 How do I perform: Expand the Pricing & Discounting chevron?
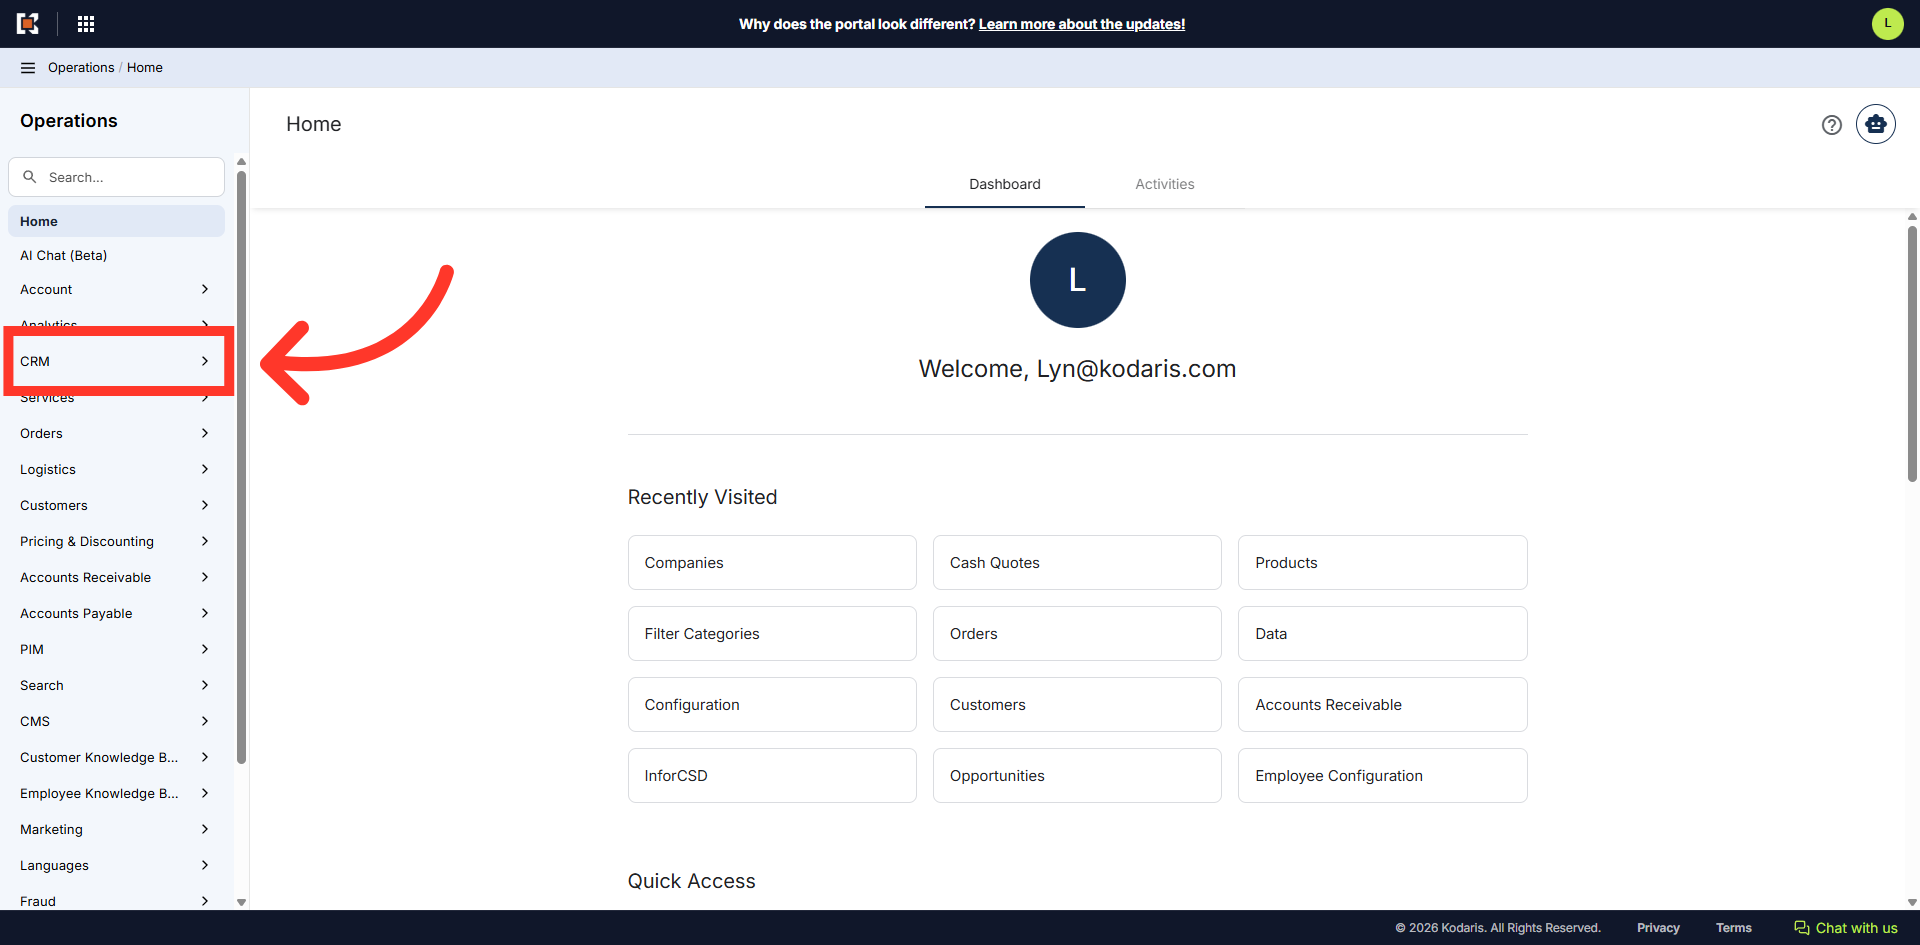pos(205,541)
